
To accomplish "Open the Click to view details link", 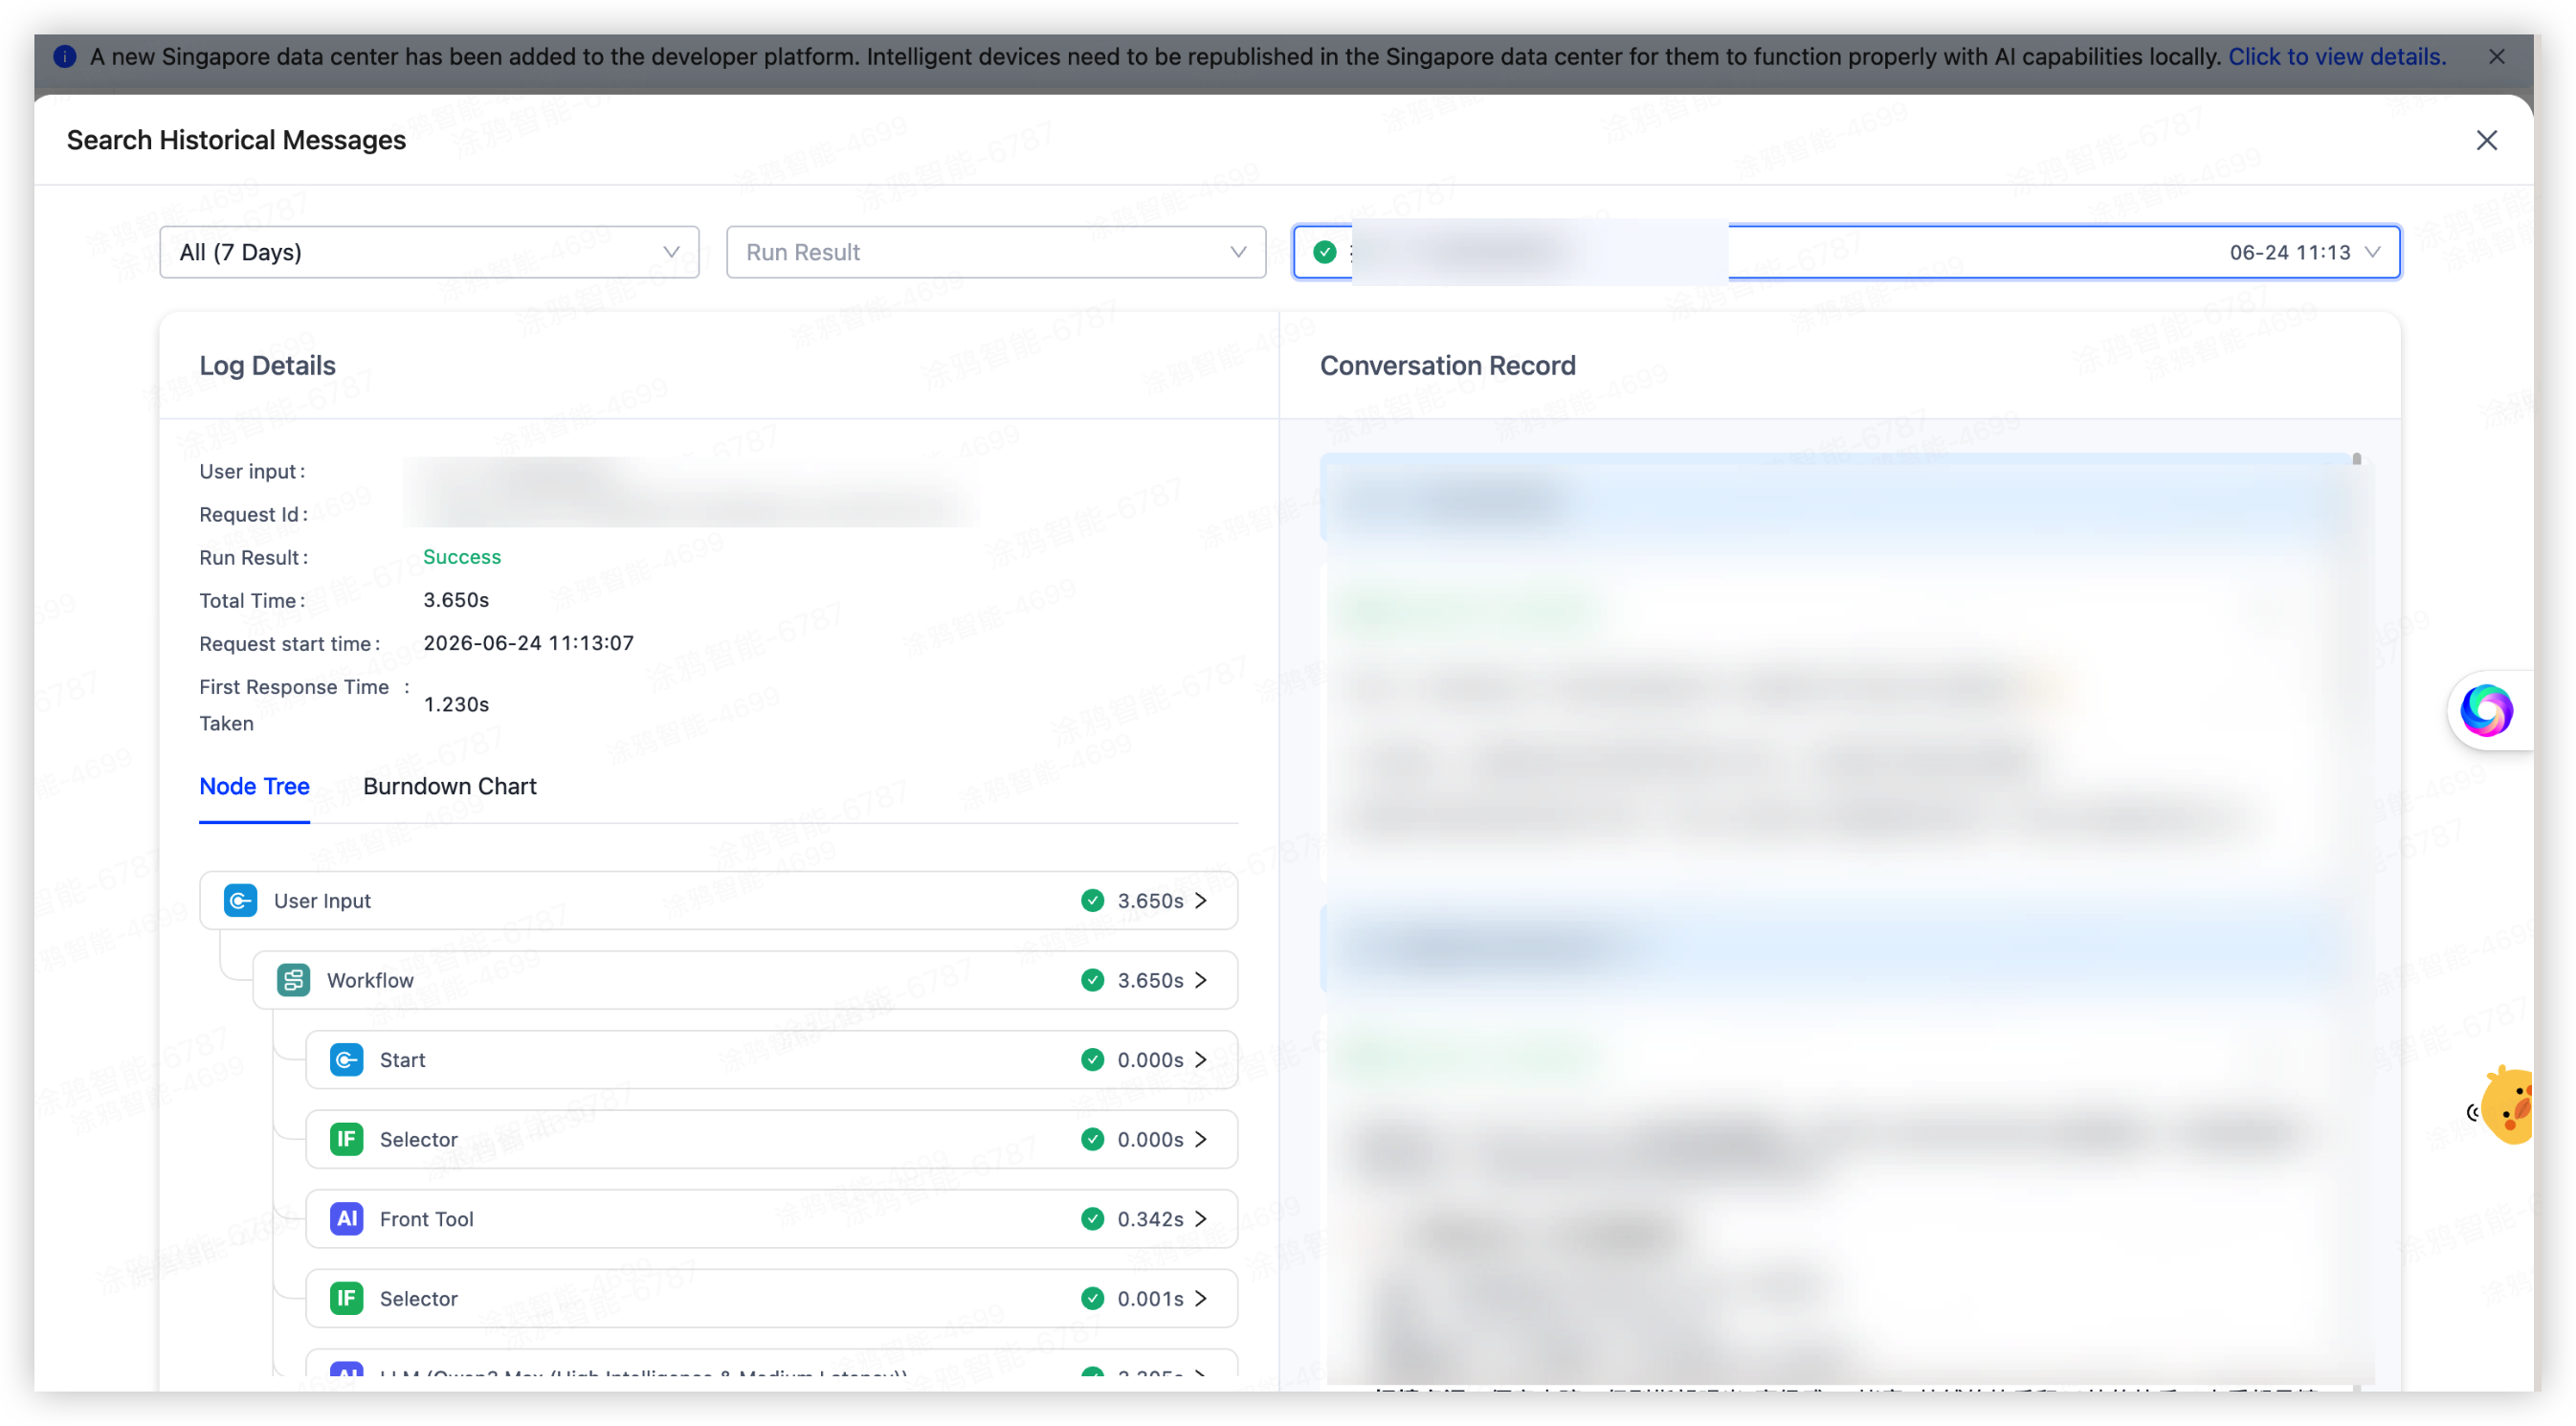I will 2337,57.
